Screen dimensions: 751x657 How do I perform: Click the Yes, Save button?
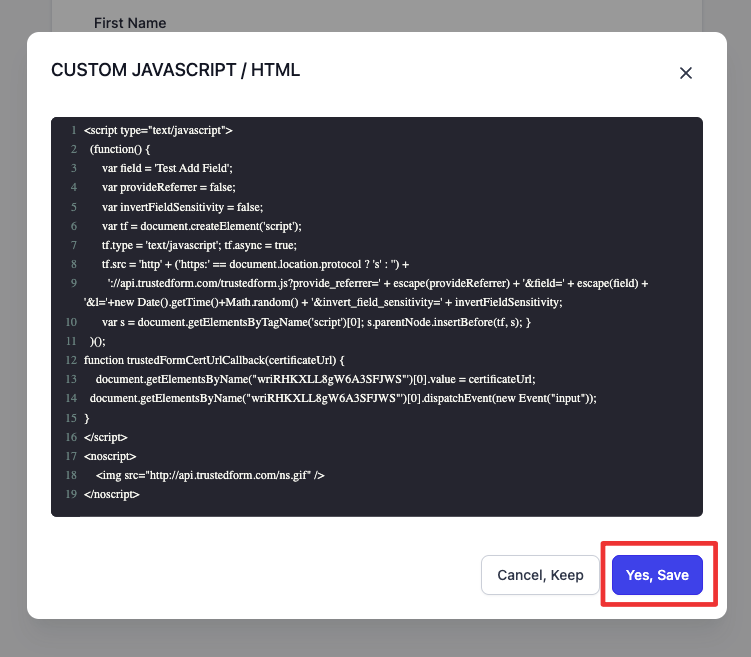pos(657,575)
